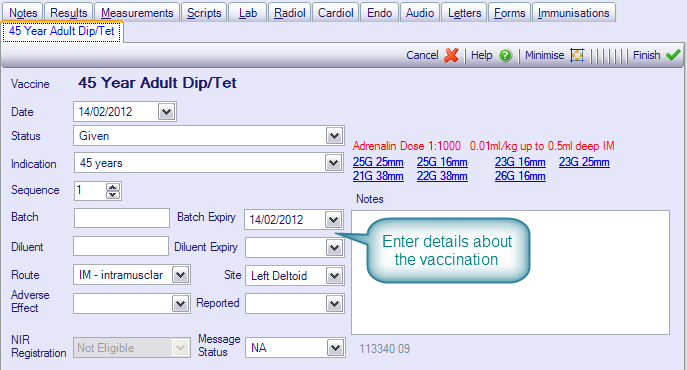Click inside the Notes text area
Image resolution: width=687 pixels, height=370 pixels.
pyautogui.click(x=510, y=272)
